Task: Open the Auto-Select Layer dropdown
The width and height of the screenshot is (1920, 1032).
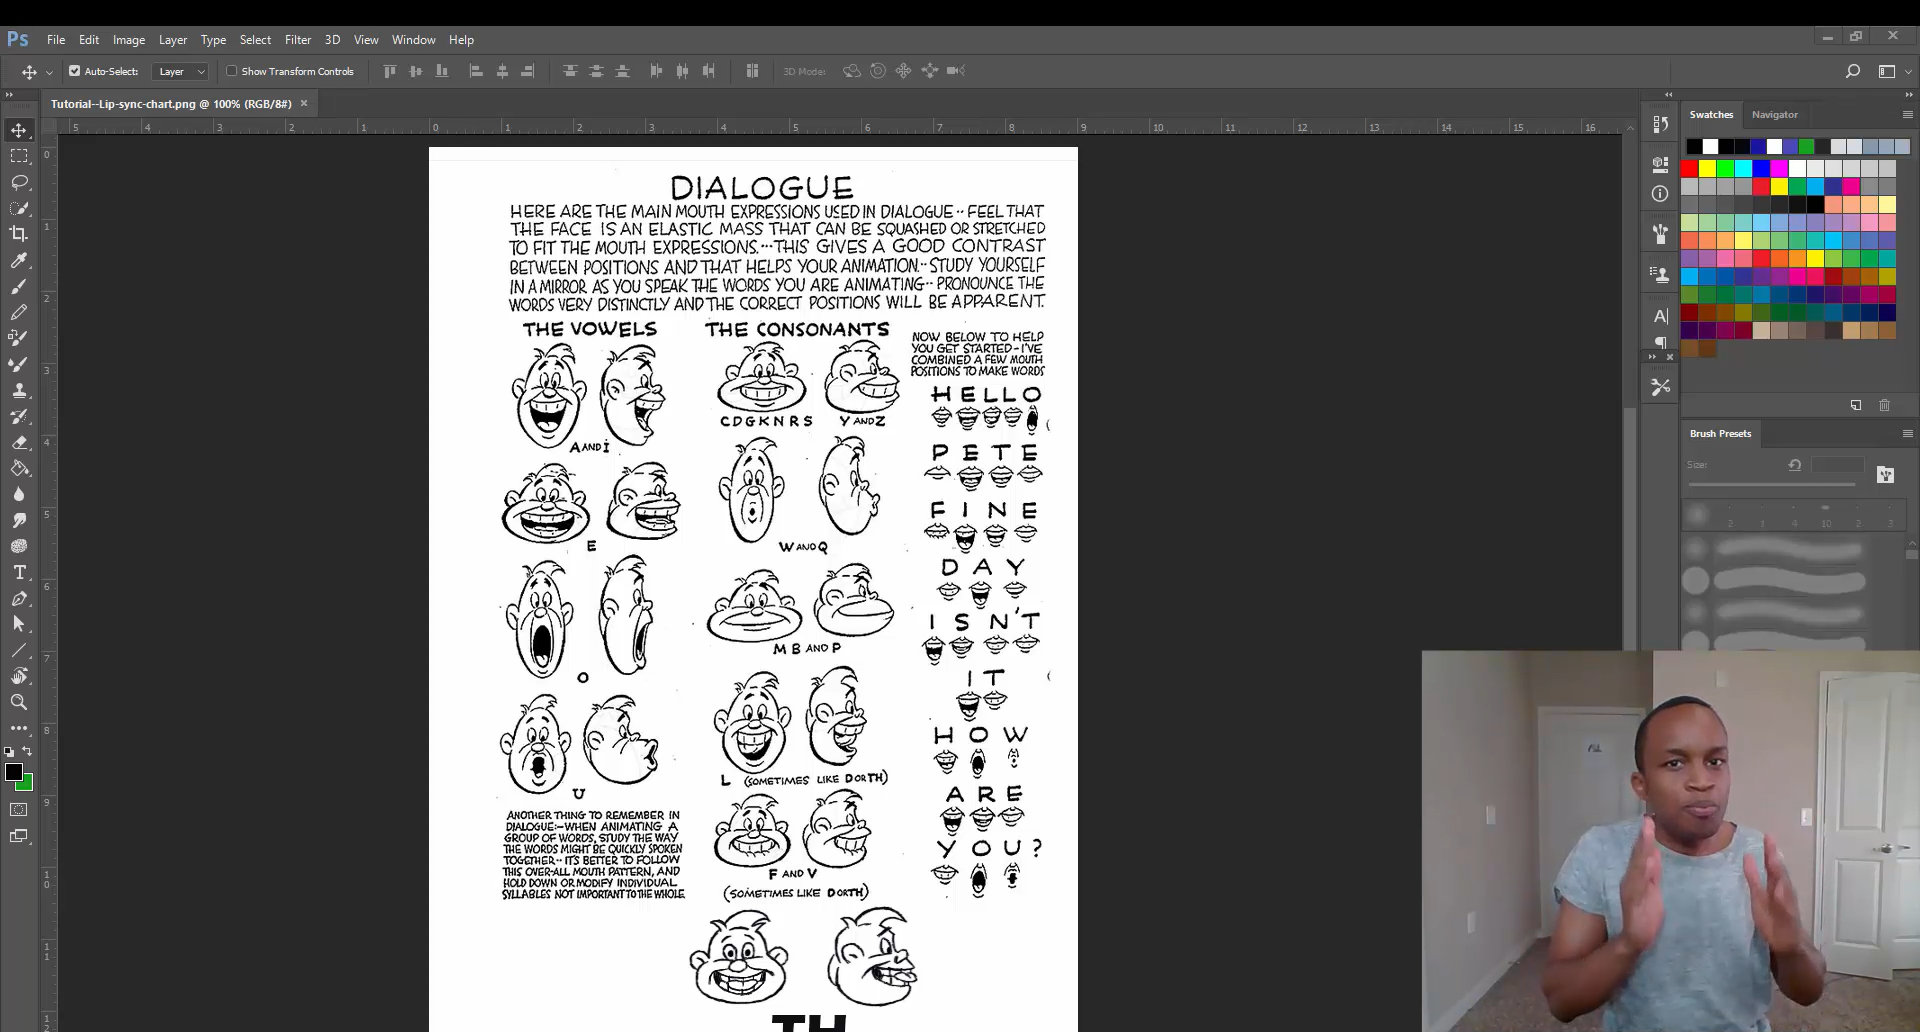Action: (x=181, y=71)
